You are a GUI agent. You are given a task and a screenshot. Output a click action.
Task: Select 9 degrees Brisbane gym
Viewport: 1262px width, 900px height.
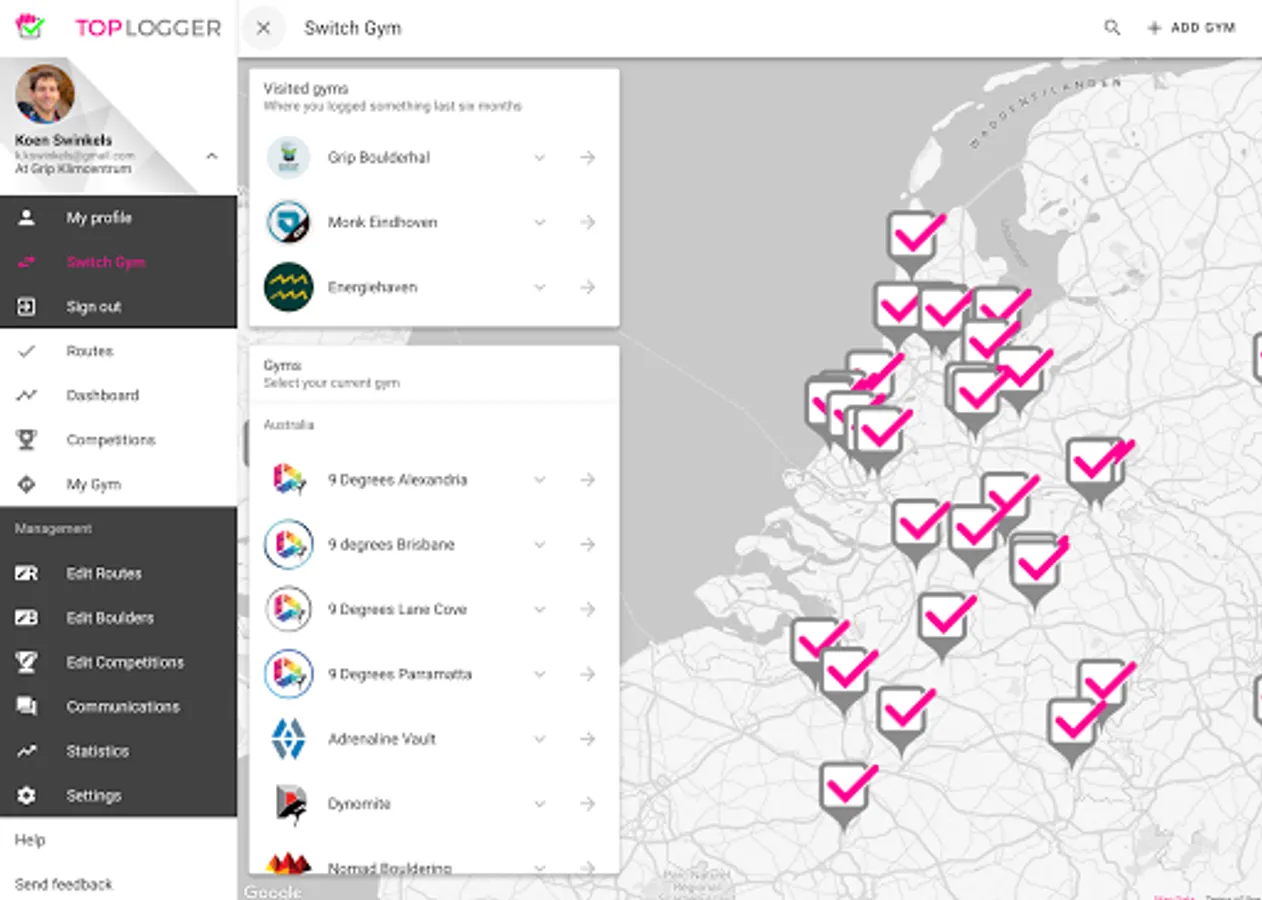[434, 545]
